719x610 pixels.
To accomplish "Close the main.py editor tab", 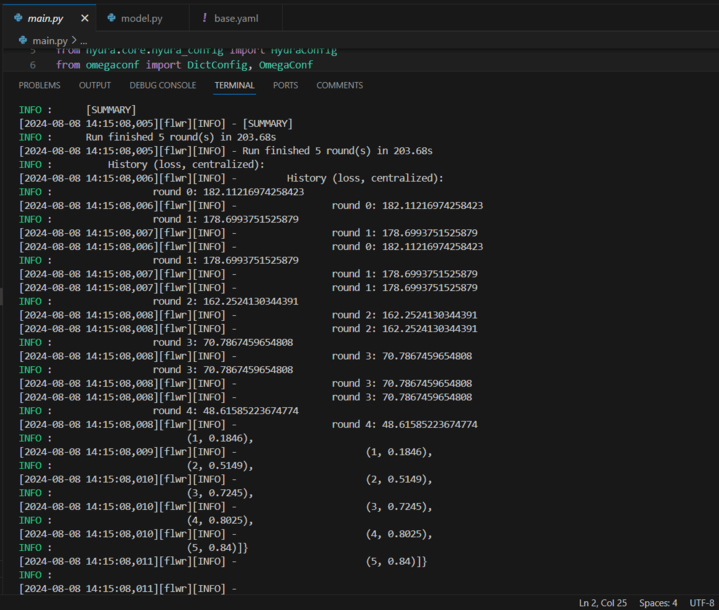I will pos(84,18).
